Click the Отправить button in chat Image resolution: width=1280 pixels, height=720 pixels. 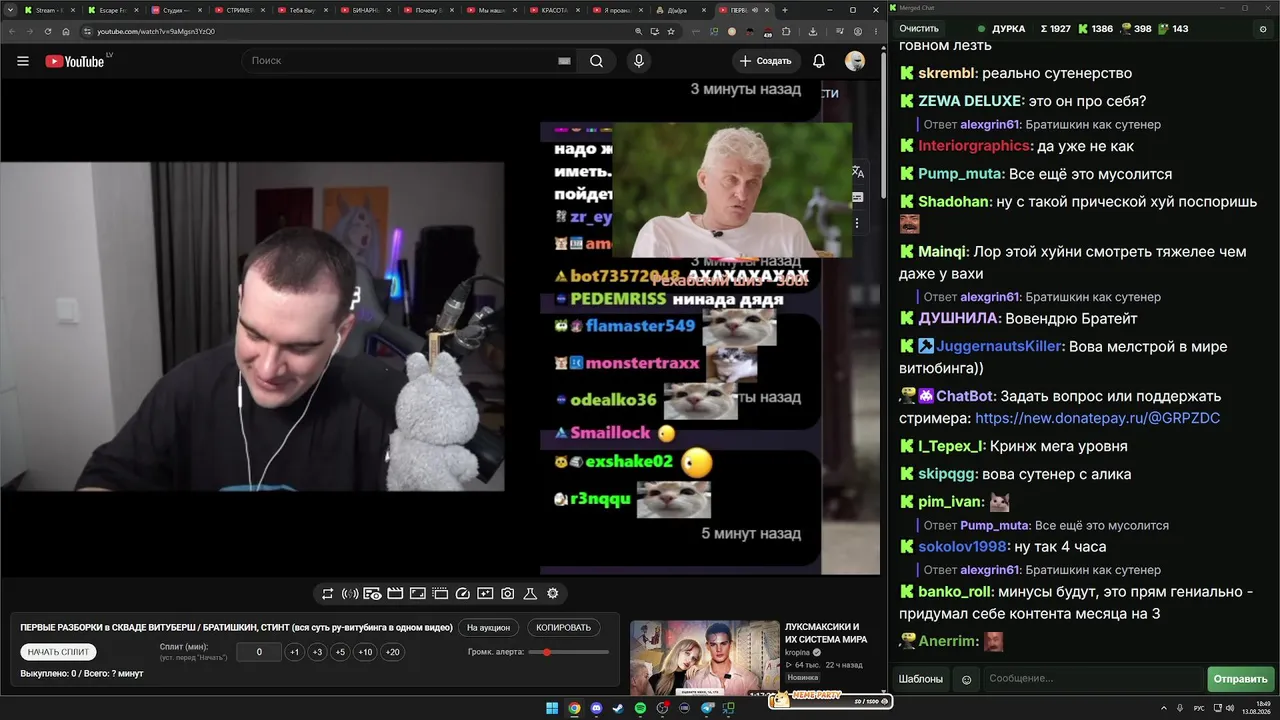[1240, 679]
